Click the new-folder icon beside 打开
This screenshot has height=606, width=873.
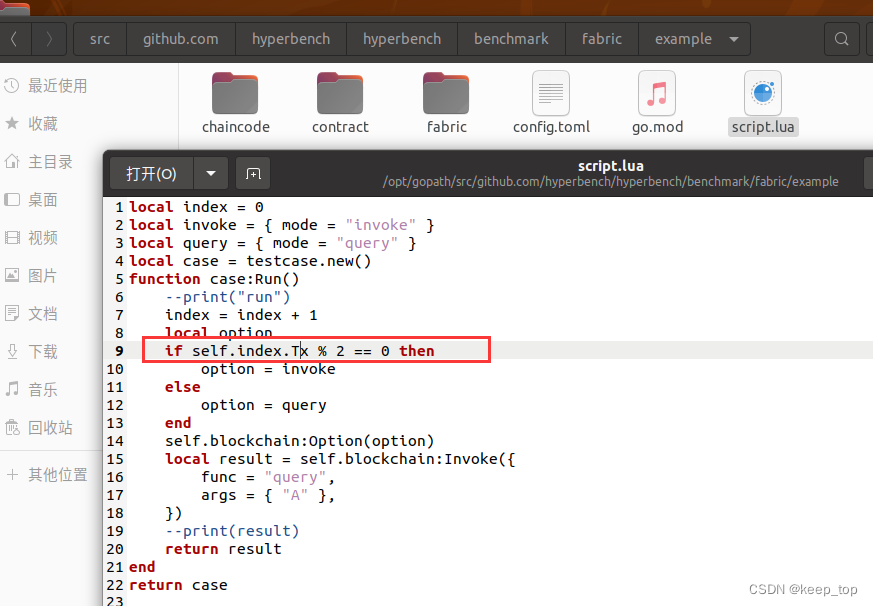[x=252, y=173]
